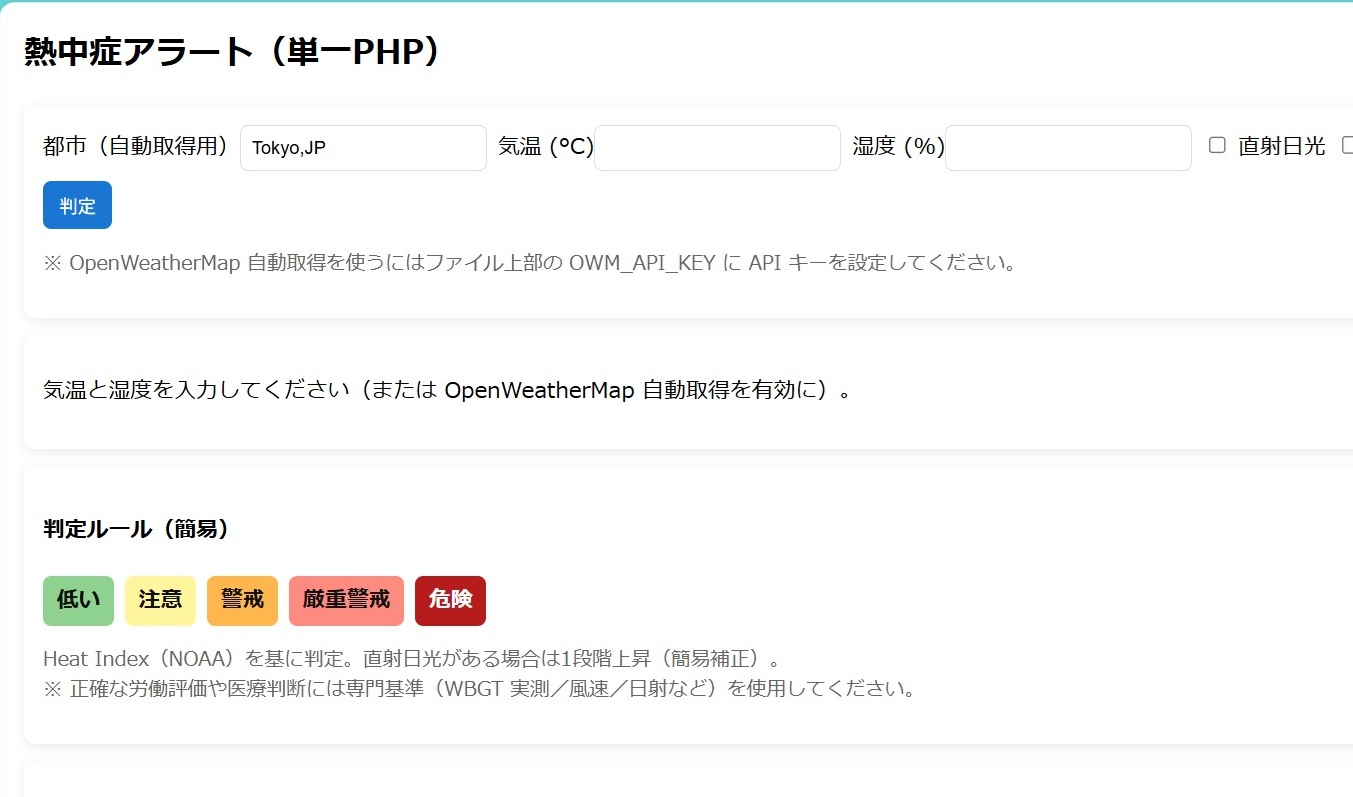Click the Heat Index (NOAA) description line
The height and width of the screenshot is (797, 1353).
[410, 659]
